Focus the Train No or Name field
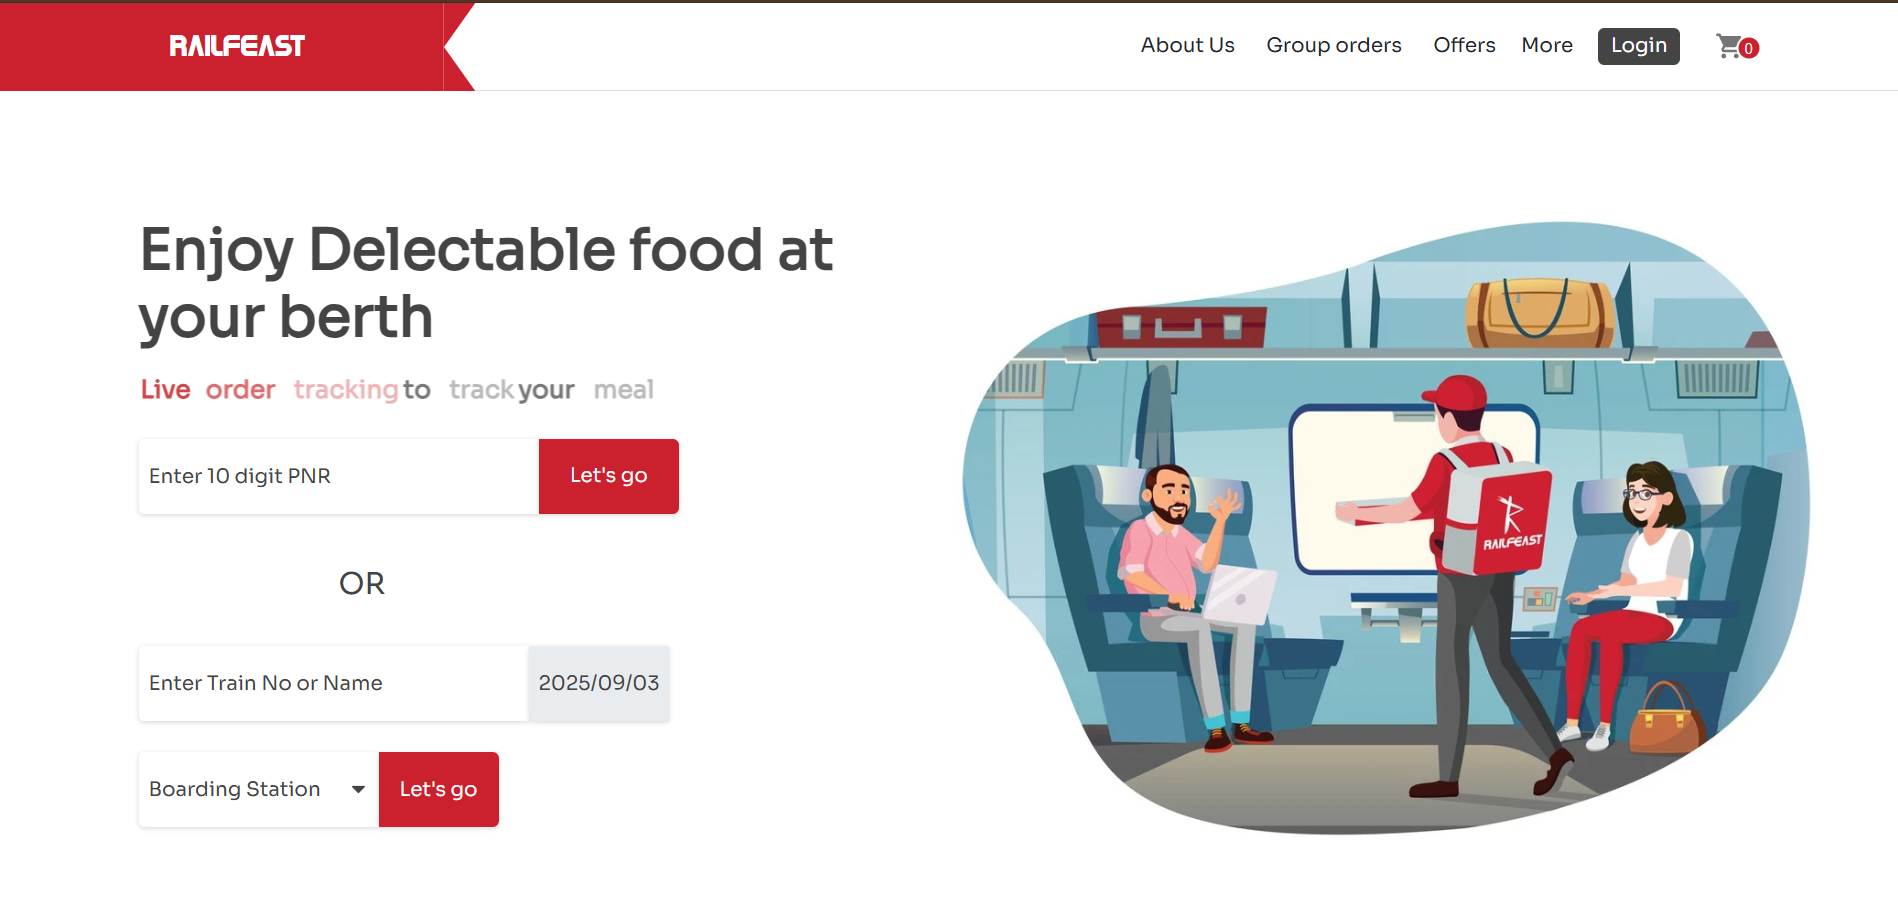 pos(333,683)
